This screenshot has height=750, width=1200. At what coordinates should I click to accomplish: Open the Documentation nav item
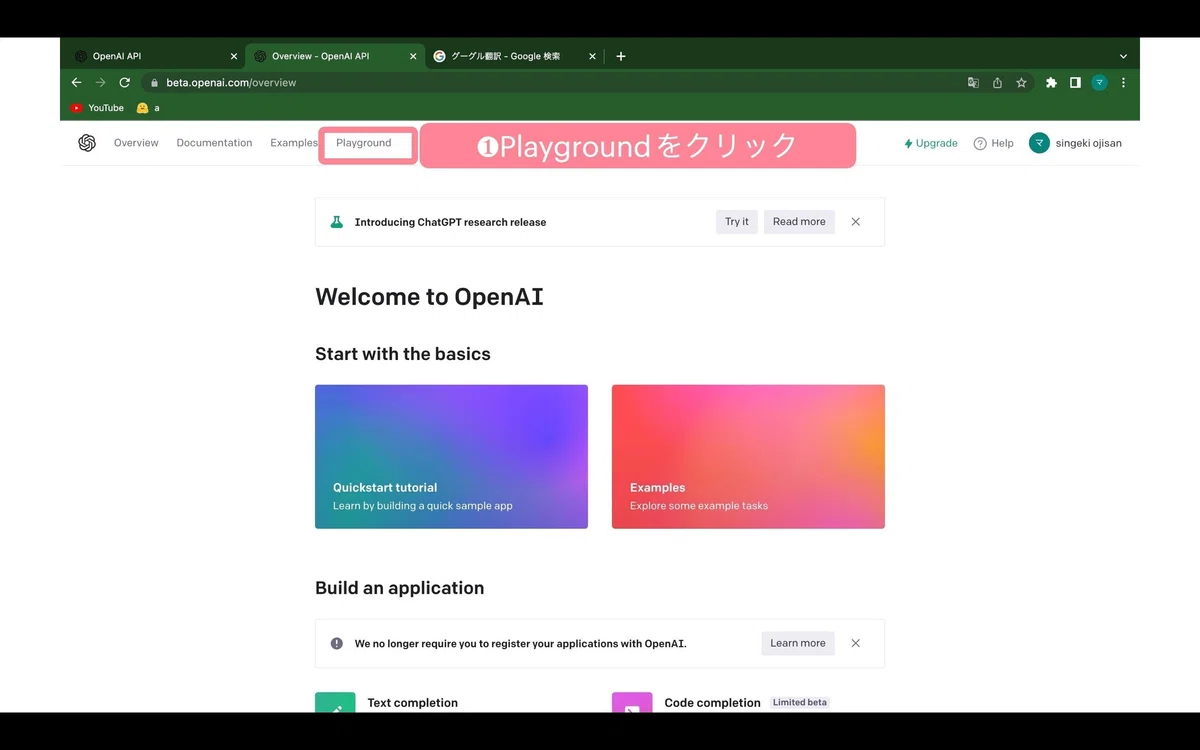[214, 143]
